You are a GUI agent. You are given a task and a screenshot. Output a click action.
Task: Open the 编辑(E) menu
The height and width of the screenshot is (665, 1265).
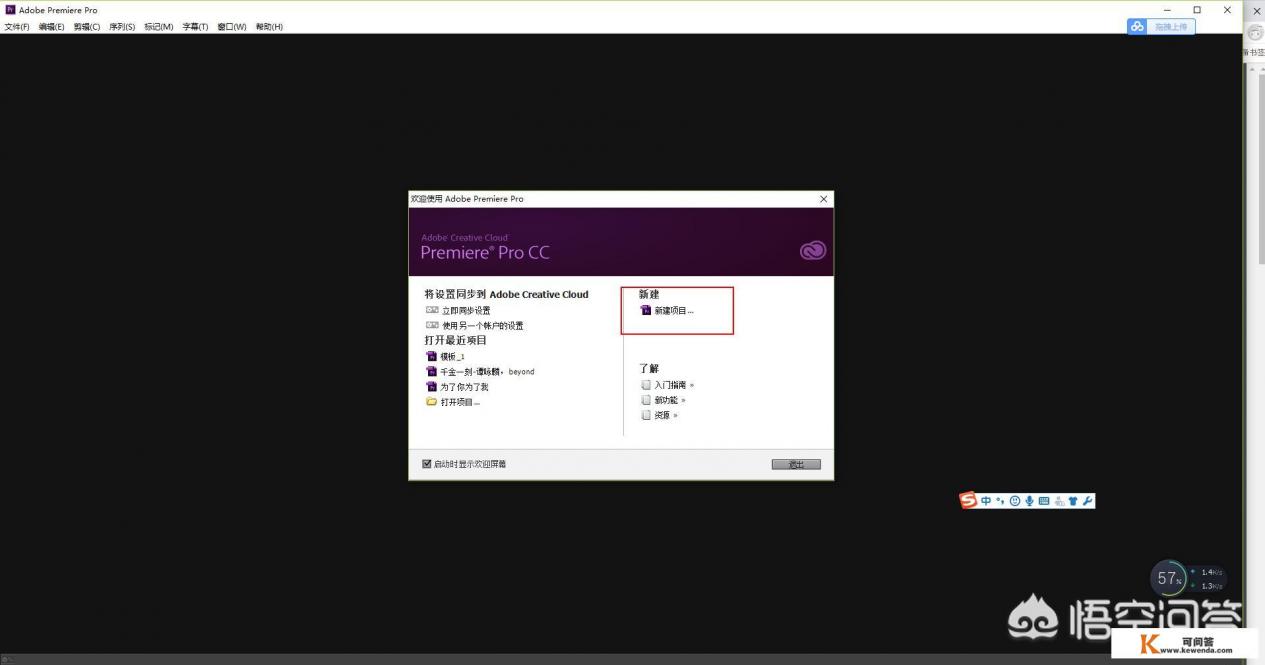click(51, 27)
